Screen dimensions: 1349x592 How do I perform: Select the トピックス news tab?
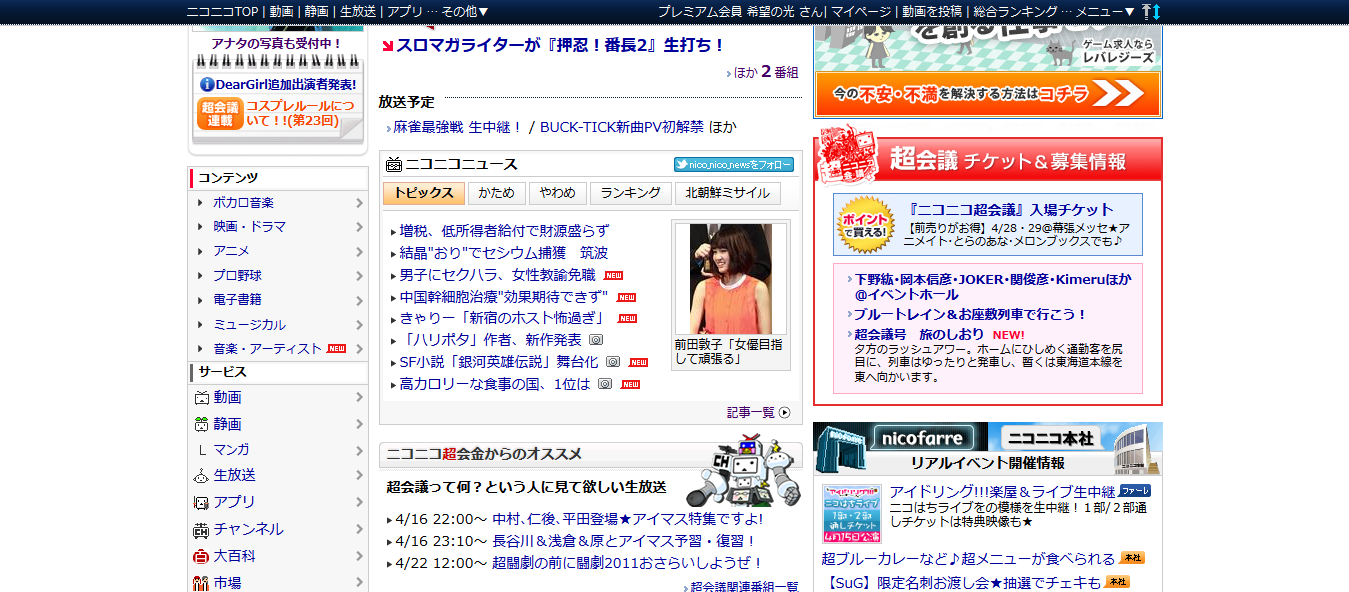pyautogui.click(x=423, y=193)
